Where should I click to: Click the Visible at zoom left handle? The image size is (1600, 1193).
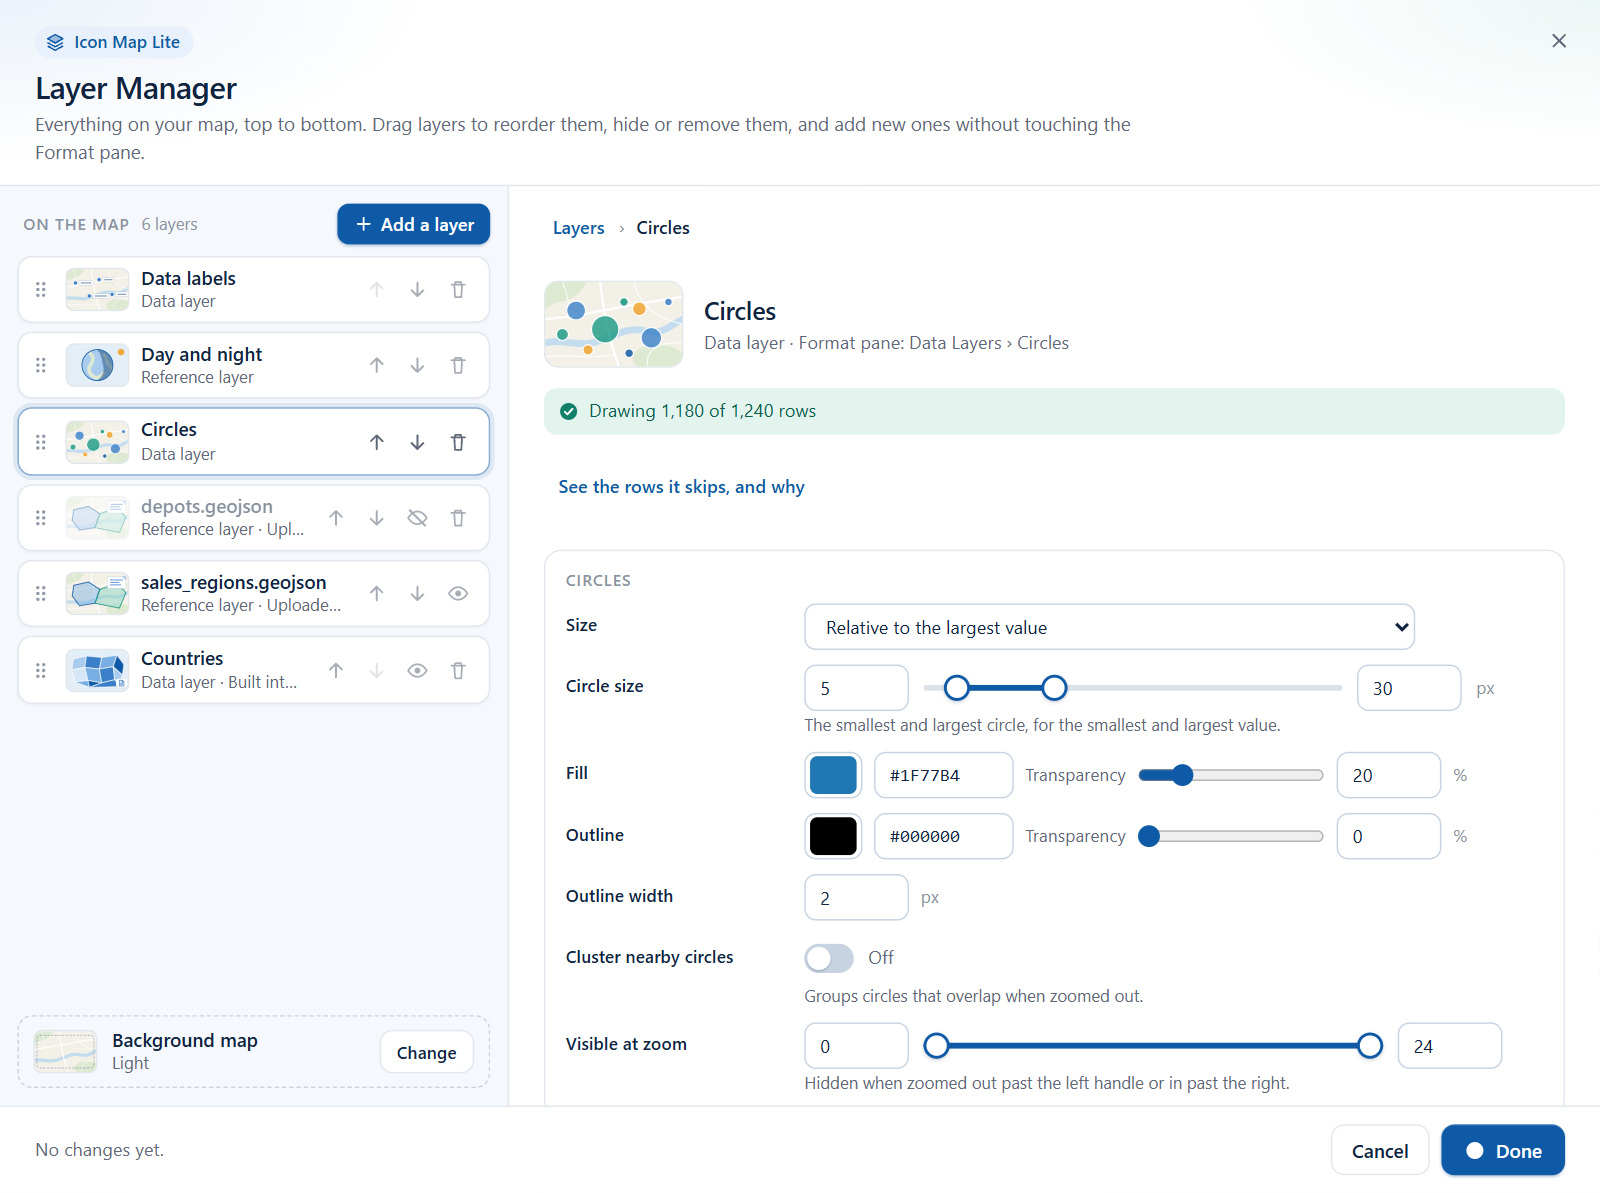pos(936,1046)
